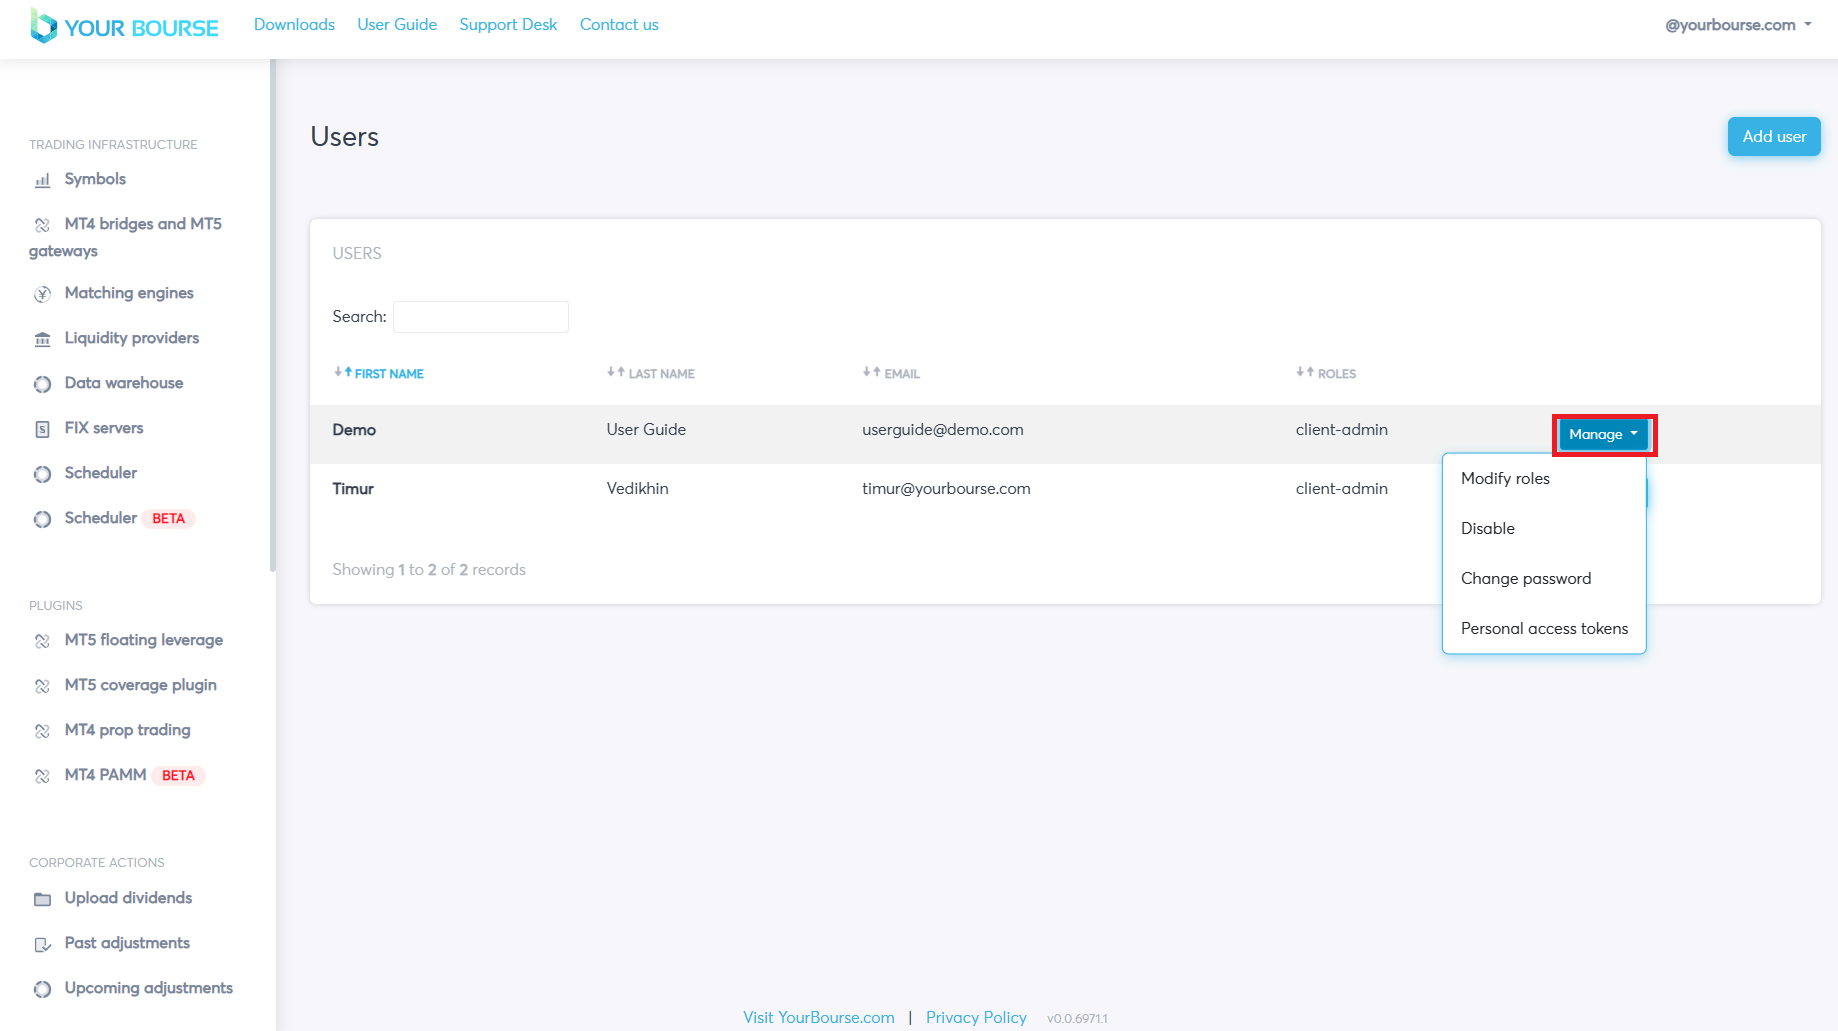Click the Your Bourse logo icon
The image size is (1838, 1031).
click(43, 26)
